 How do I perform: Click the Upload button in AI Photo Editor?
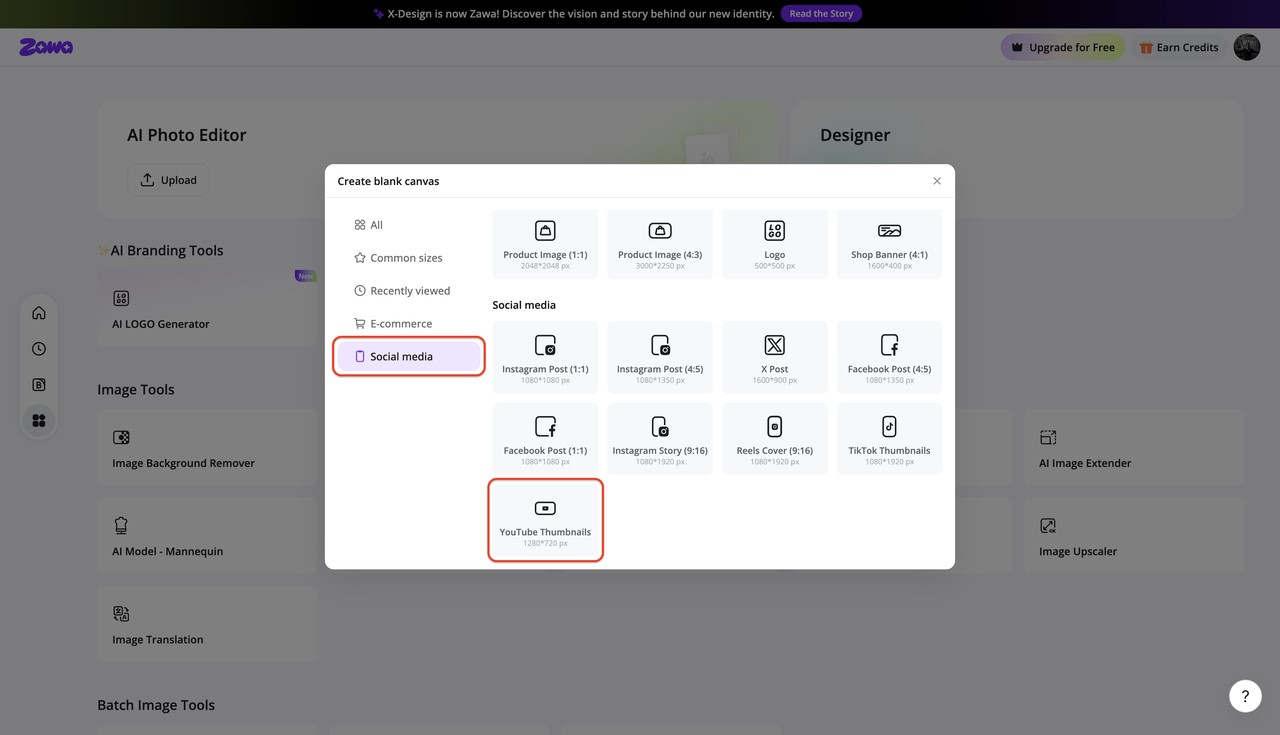click(x=168, y=180)
